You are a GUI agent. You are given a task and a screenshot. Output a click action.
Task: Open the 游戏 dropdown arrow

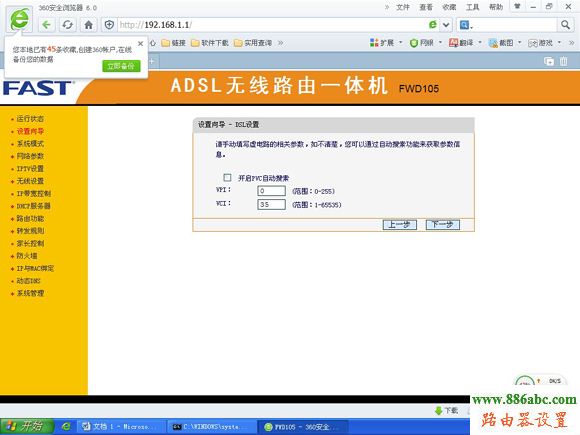coord(559,43)
